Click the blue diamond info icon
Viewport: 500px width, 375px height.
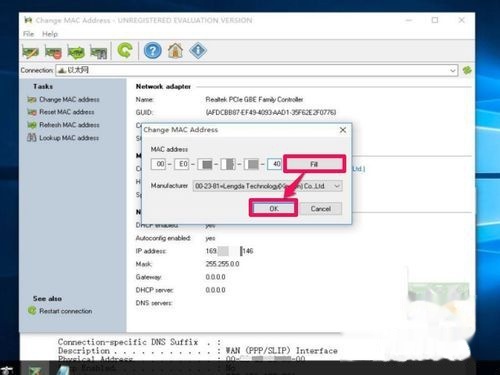pos(198,51)
